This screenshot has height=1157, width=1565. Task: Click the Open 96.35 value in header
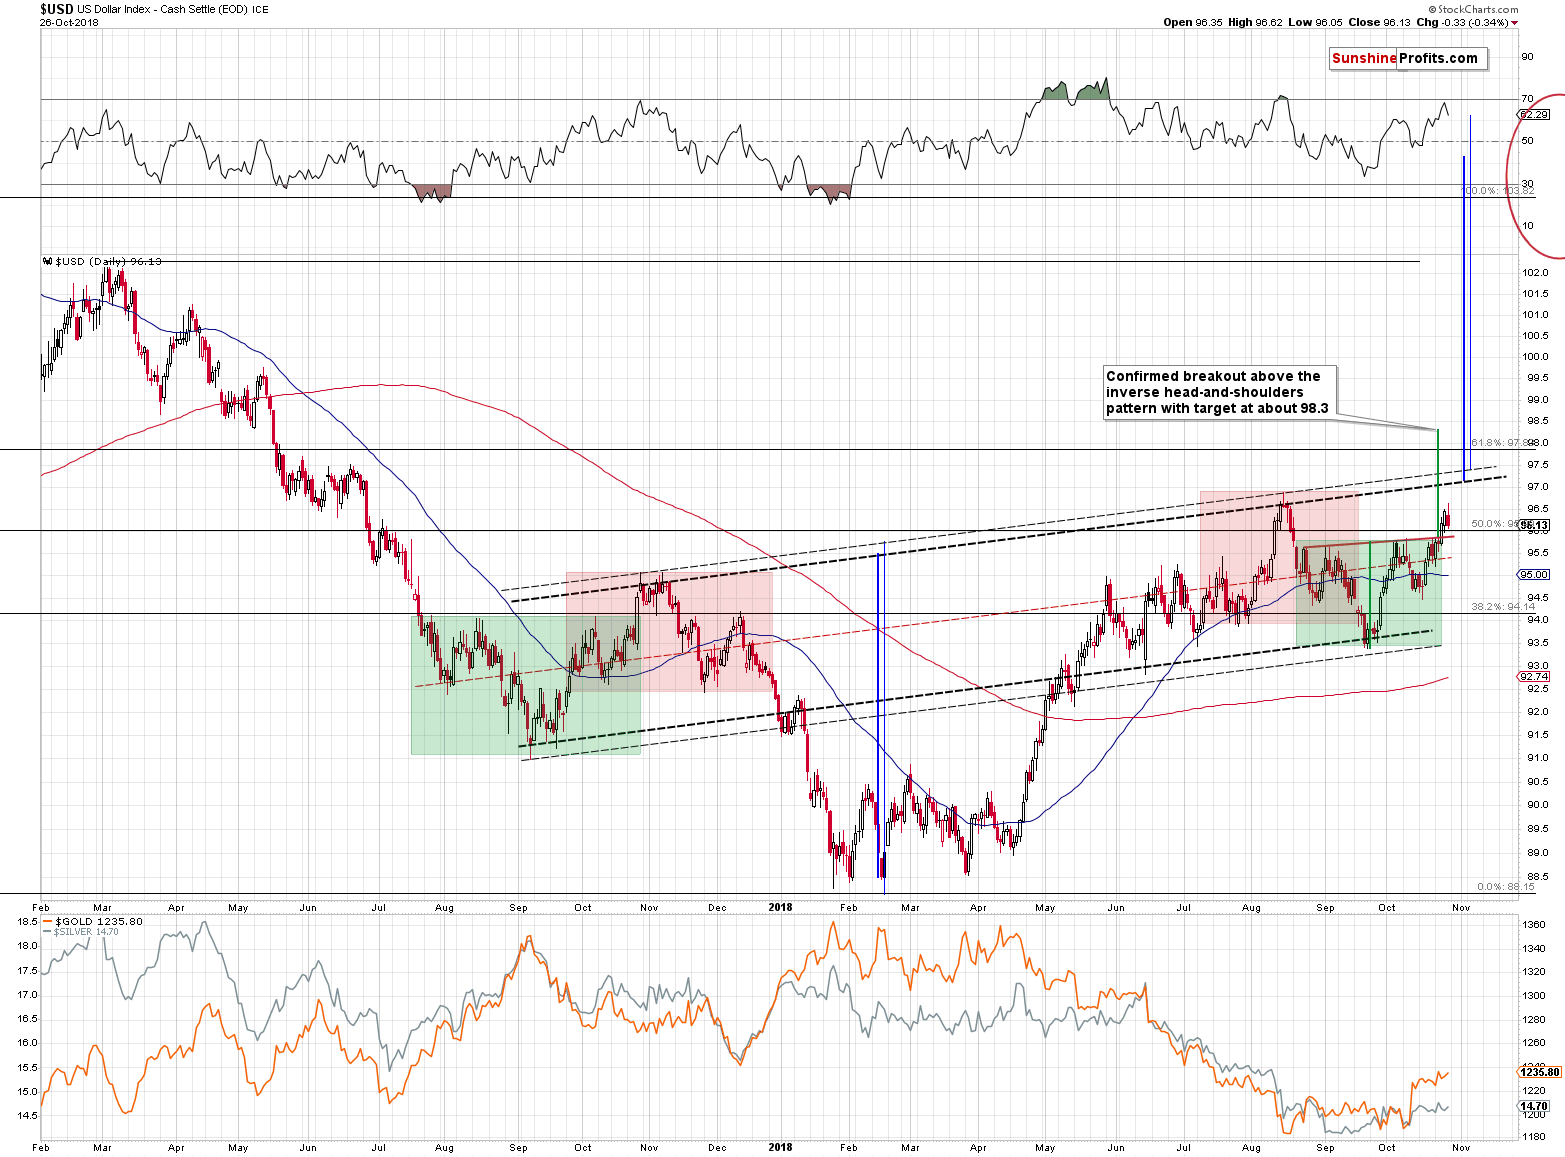1193,22
